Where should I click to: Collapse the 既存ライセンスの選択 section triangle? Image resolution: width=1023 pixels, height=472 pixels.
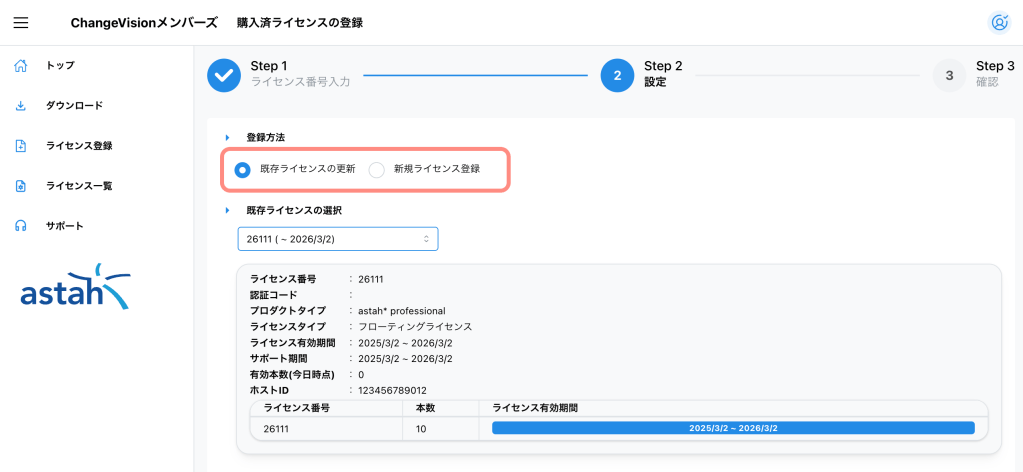coord(228,211)
